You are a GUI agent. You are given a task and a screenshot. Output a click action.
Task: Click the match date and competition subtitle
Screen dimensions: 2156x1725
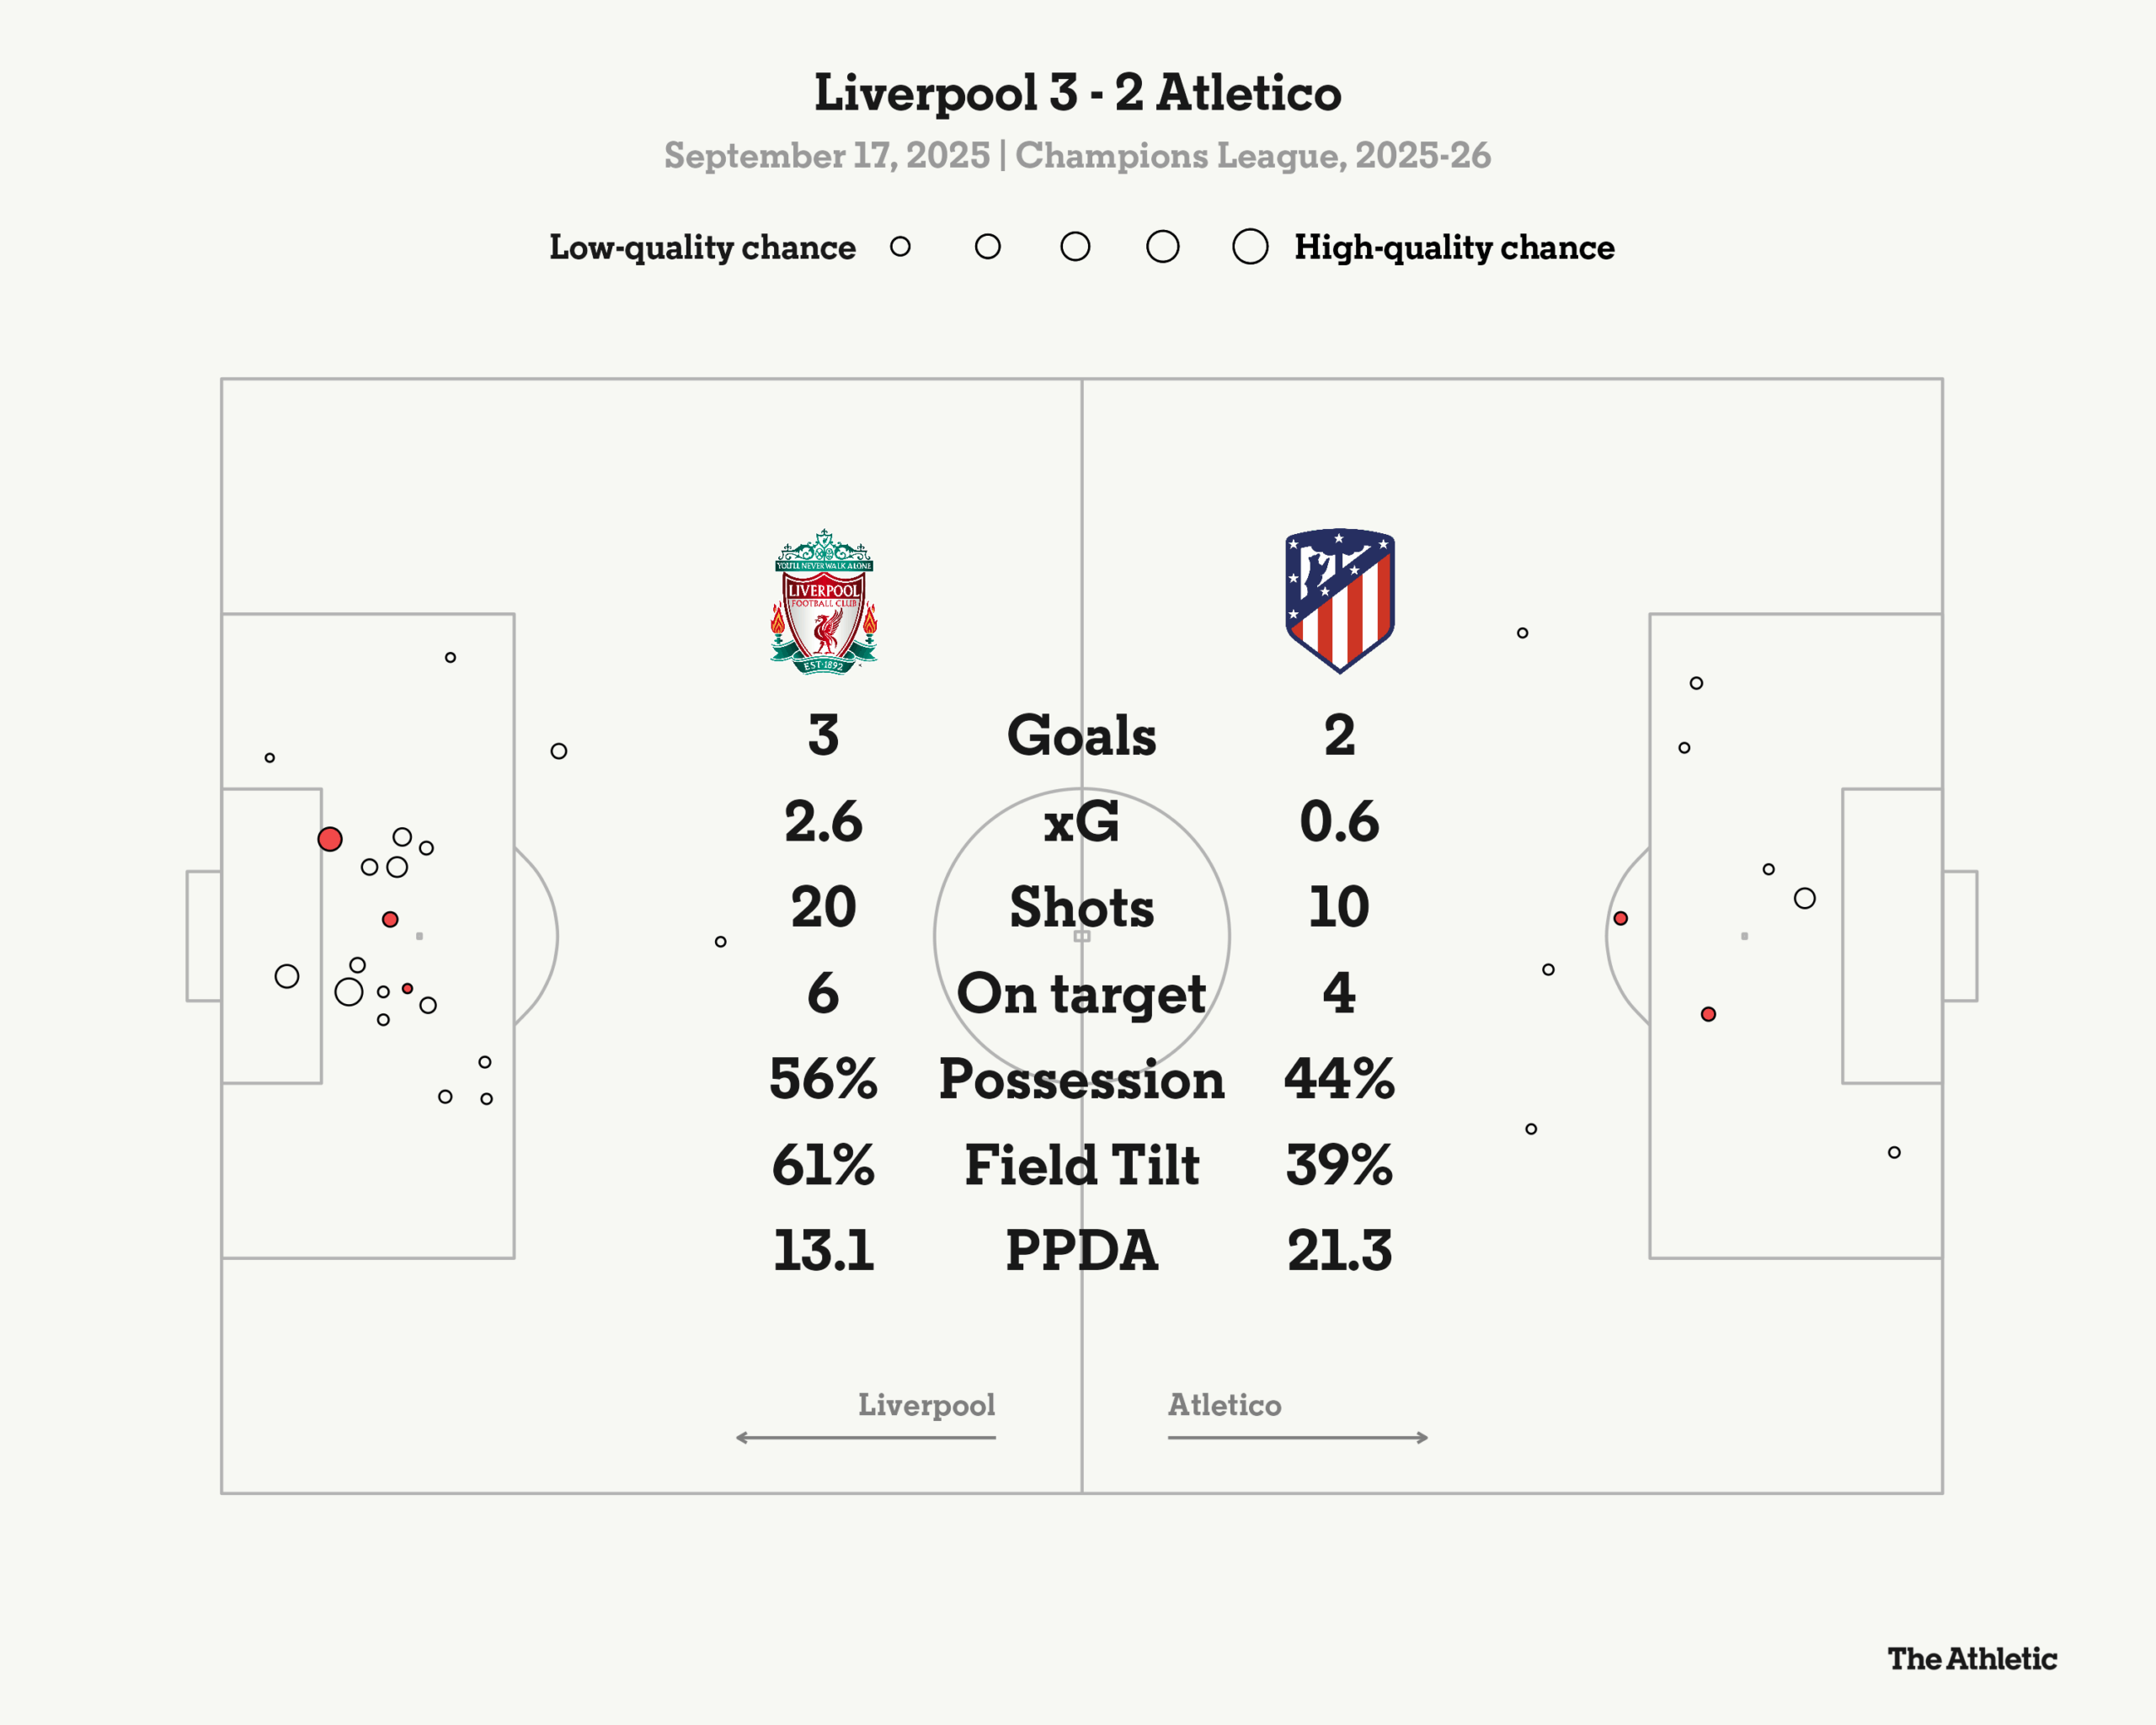[x=1078, y=156]
